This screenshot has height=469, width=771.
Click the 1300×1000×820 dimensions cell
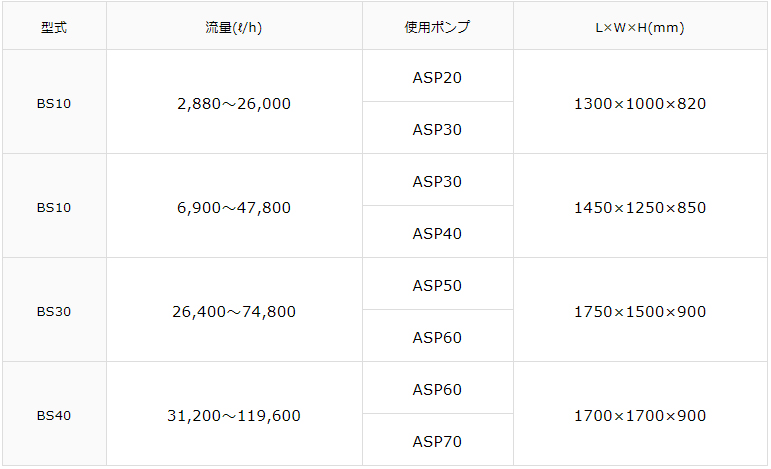(639, 104)
